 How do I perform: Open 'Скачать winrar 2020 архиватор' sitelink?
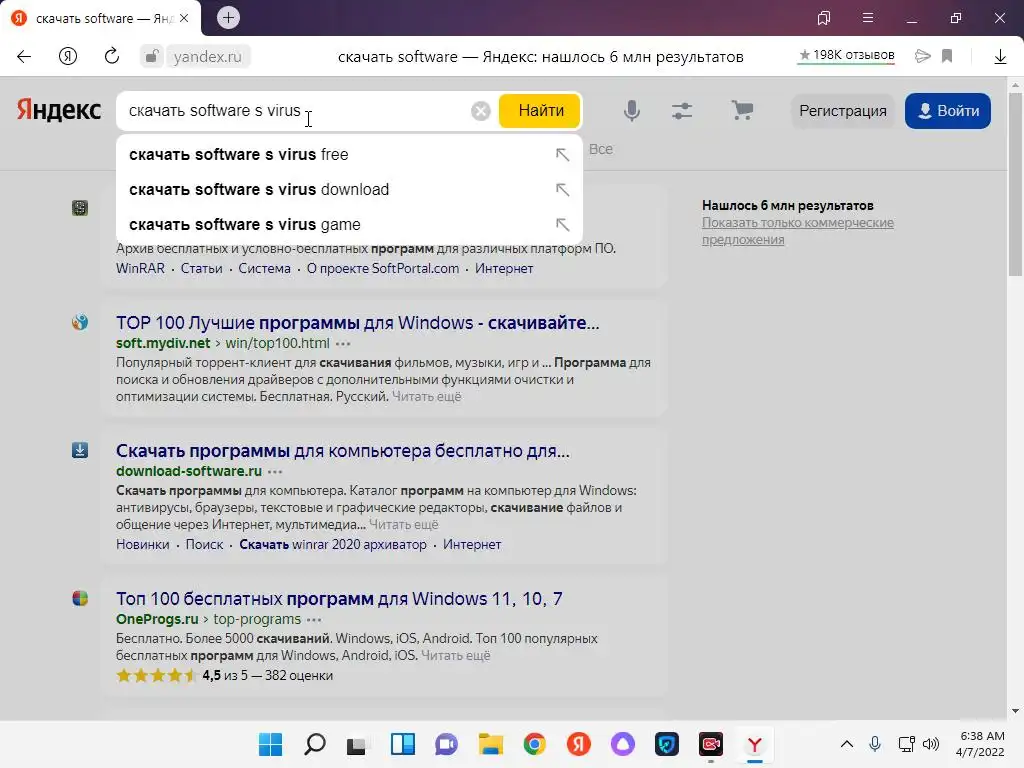(333, 545)
